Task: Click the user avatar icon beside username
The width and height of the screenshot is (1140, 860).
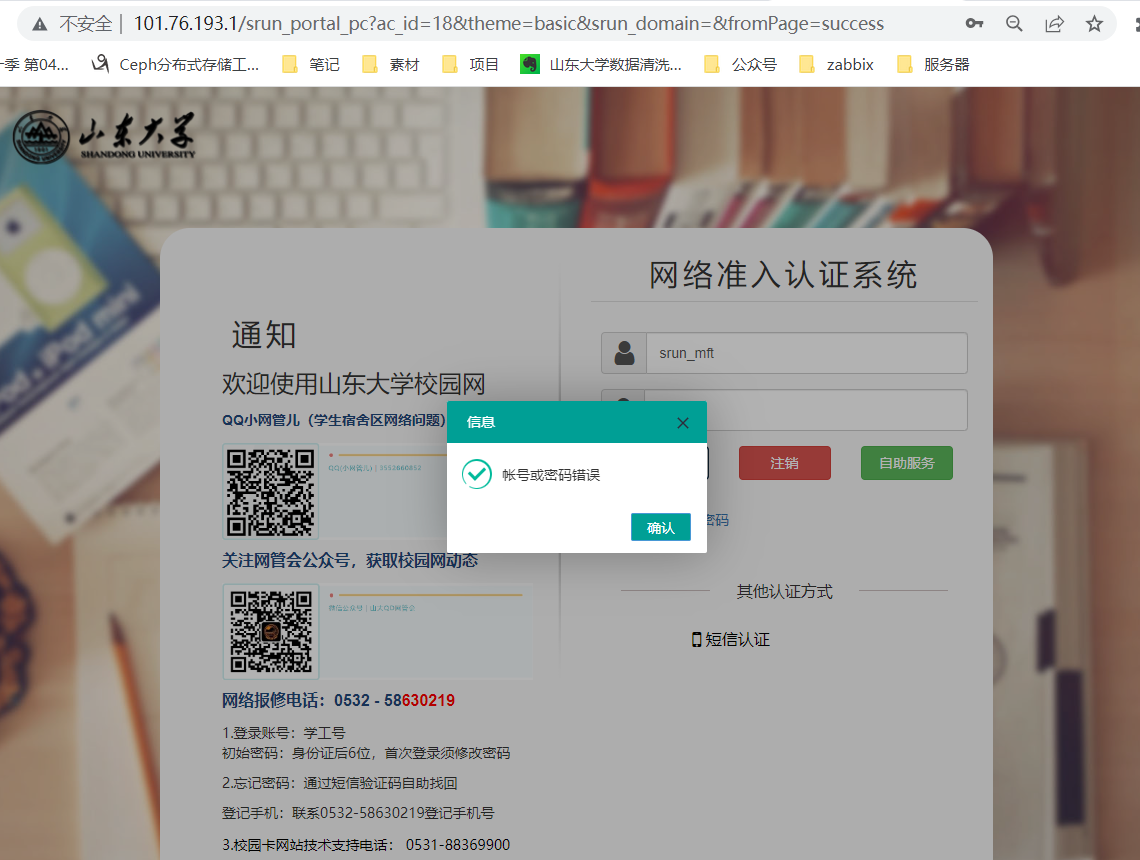Action: point(624,353)
